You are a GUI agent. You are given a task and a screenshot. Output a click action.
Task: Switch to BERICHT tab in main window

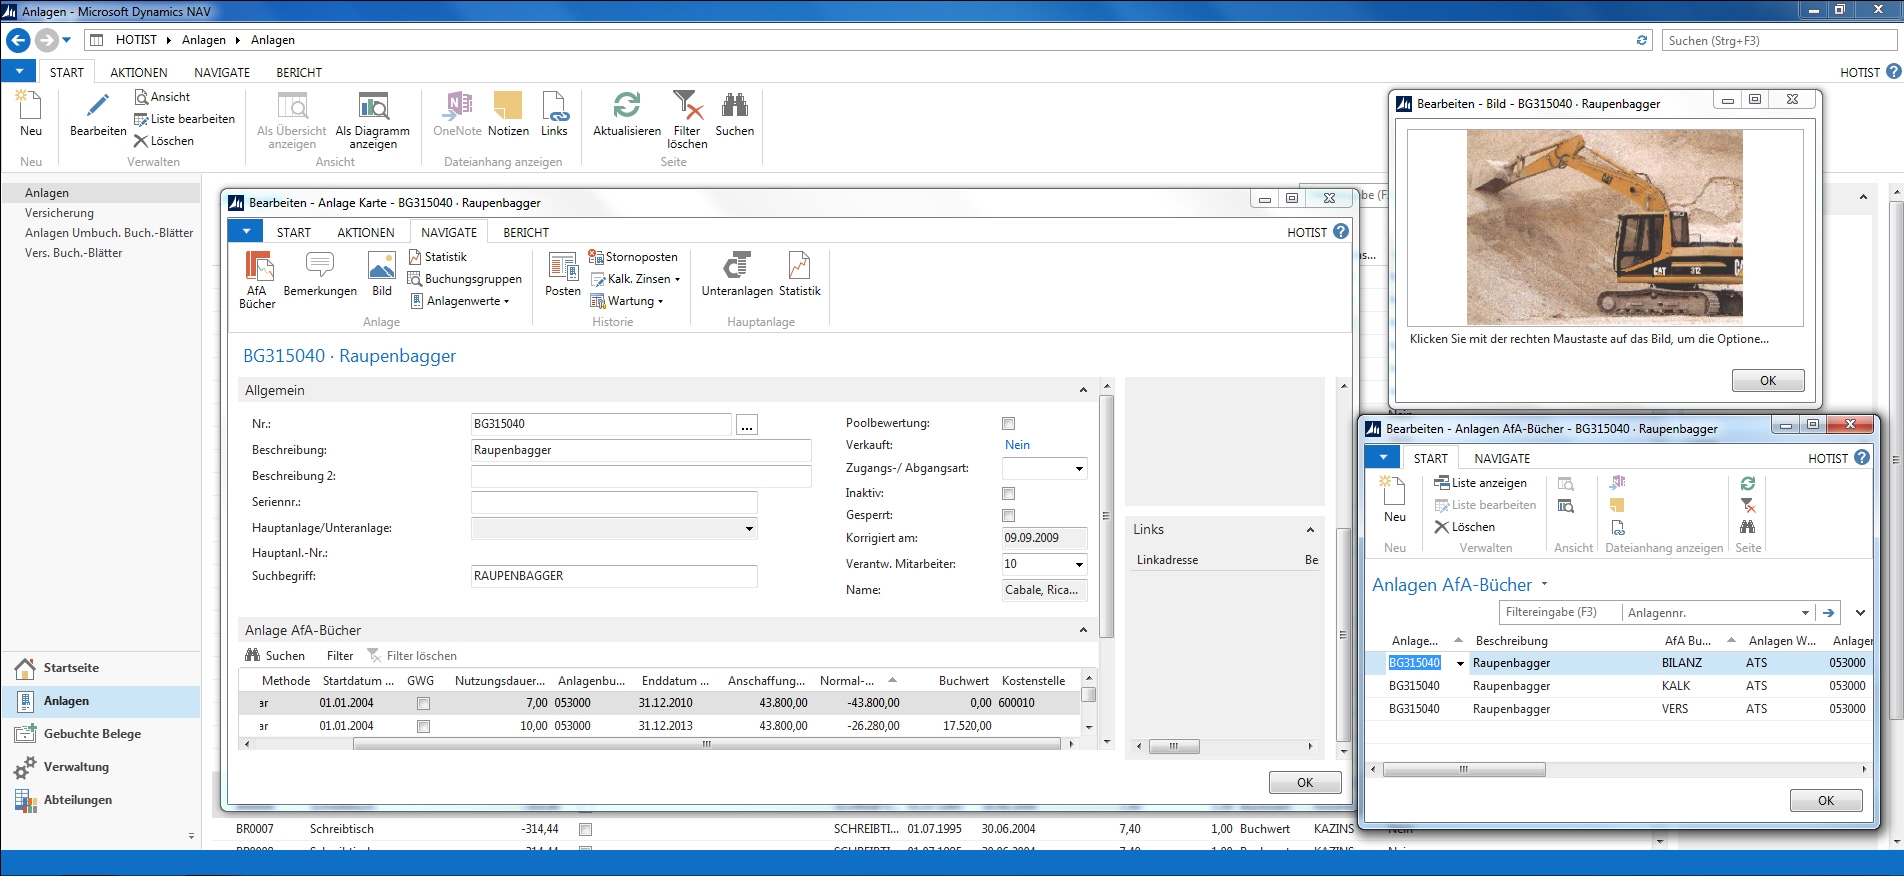click(299, 72)
